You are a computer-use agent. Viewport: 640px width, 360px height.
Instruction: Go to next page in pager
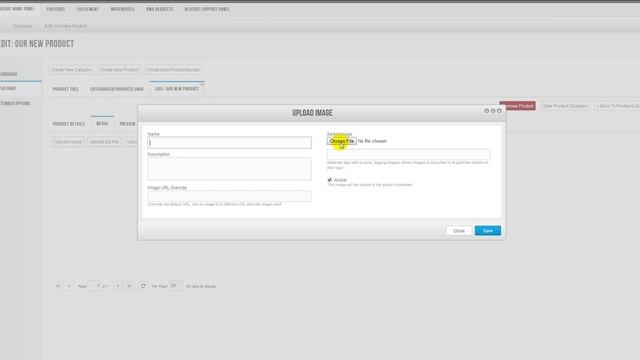pyautogui.click(x=118, y=286)
